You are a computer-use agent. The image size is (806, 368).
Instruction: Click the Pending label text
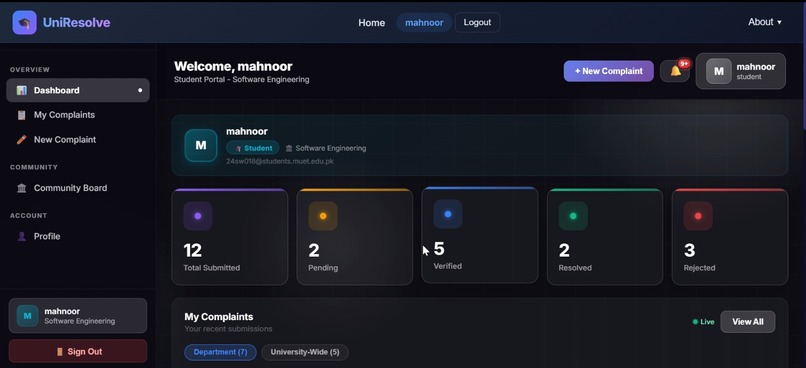[x=323, y=268]
